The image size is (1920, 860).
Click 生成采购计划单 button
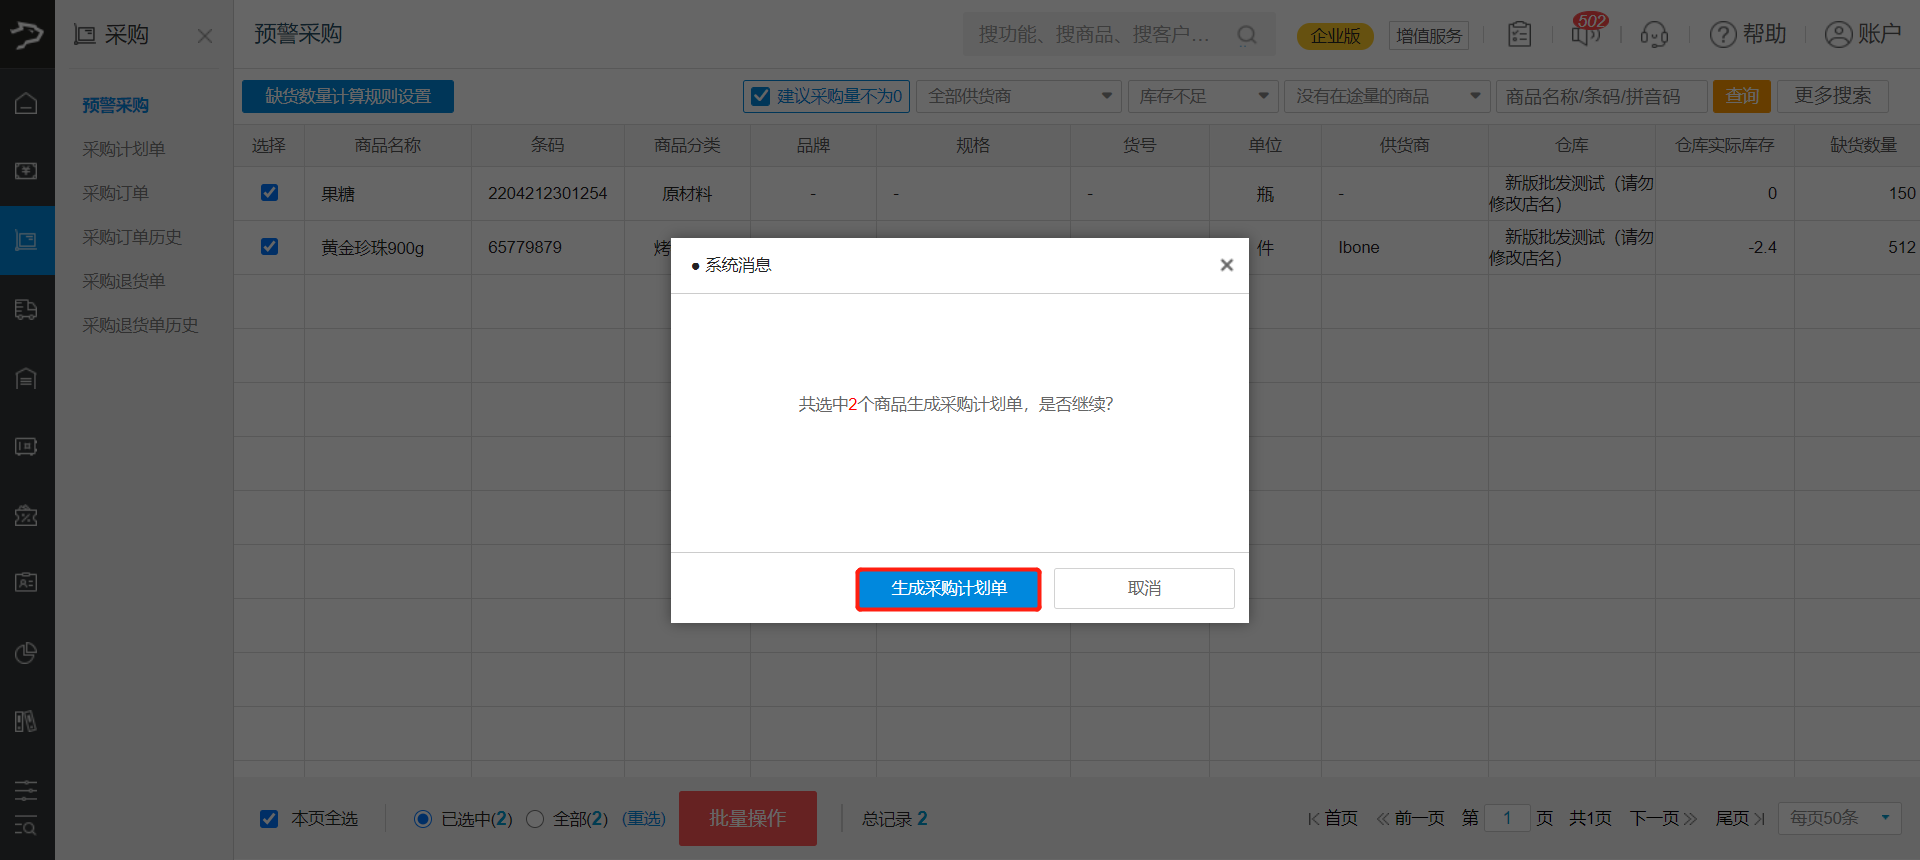pyautogui.click(x=948, y=588)
